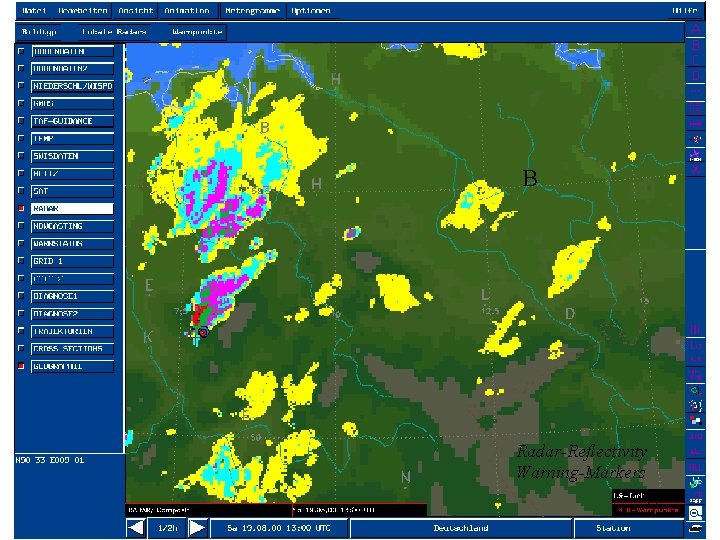
Task: Click the magenta D icon in right toolbar
Action: tap(696, 75)
